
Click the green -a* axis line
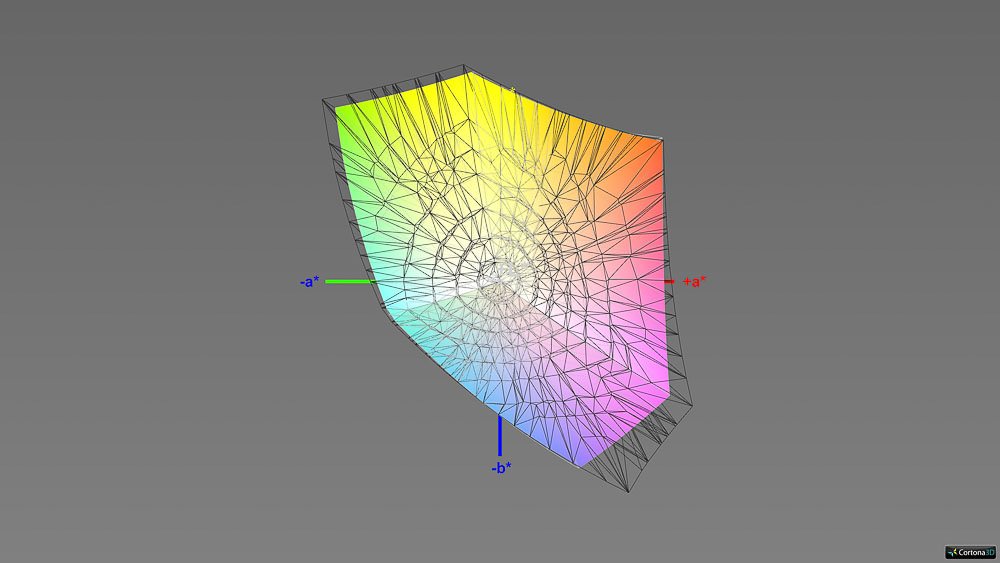[x=349, y=281]
